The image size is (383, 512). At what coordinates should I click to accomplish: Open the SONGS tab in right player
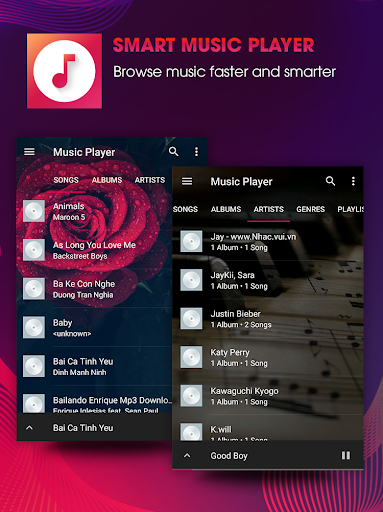click(x=185, y=209)
